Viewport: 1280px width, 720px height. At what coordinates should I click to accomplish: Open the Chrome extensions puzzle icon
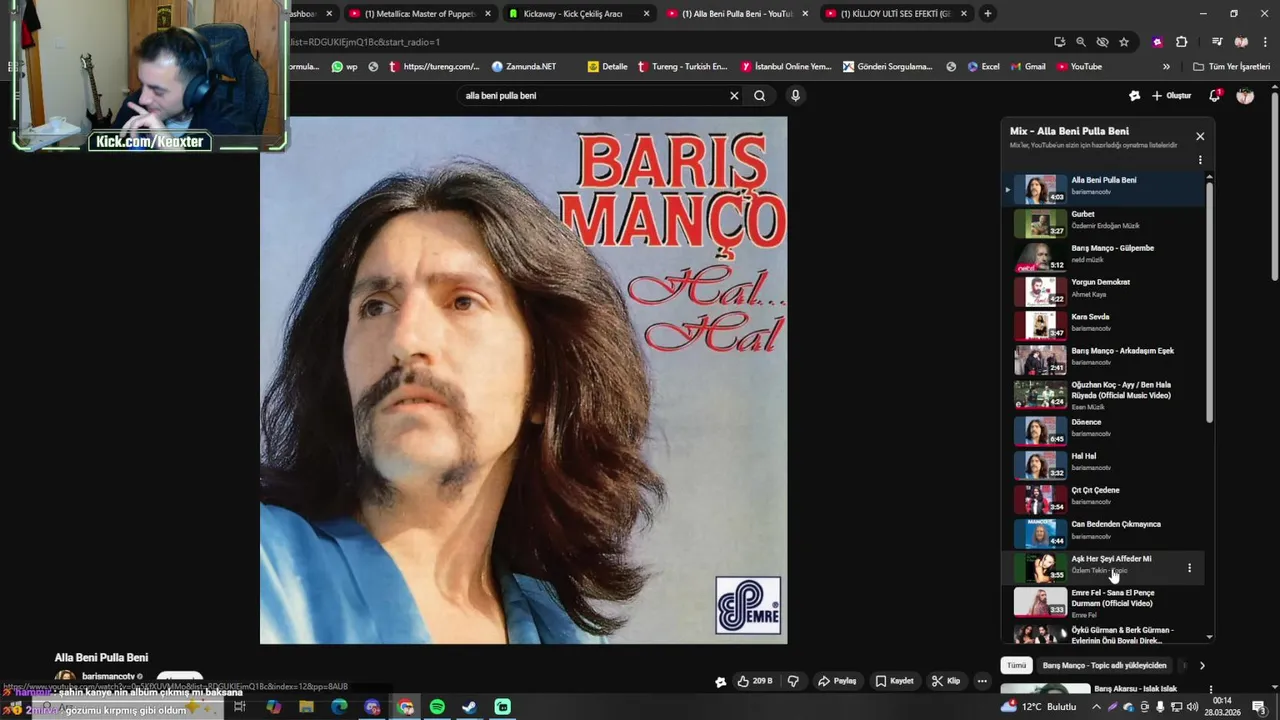pos(1182,42)
